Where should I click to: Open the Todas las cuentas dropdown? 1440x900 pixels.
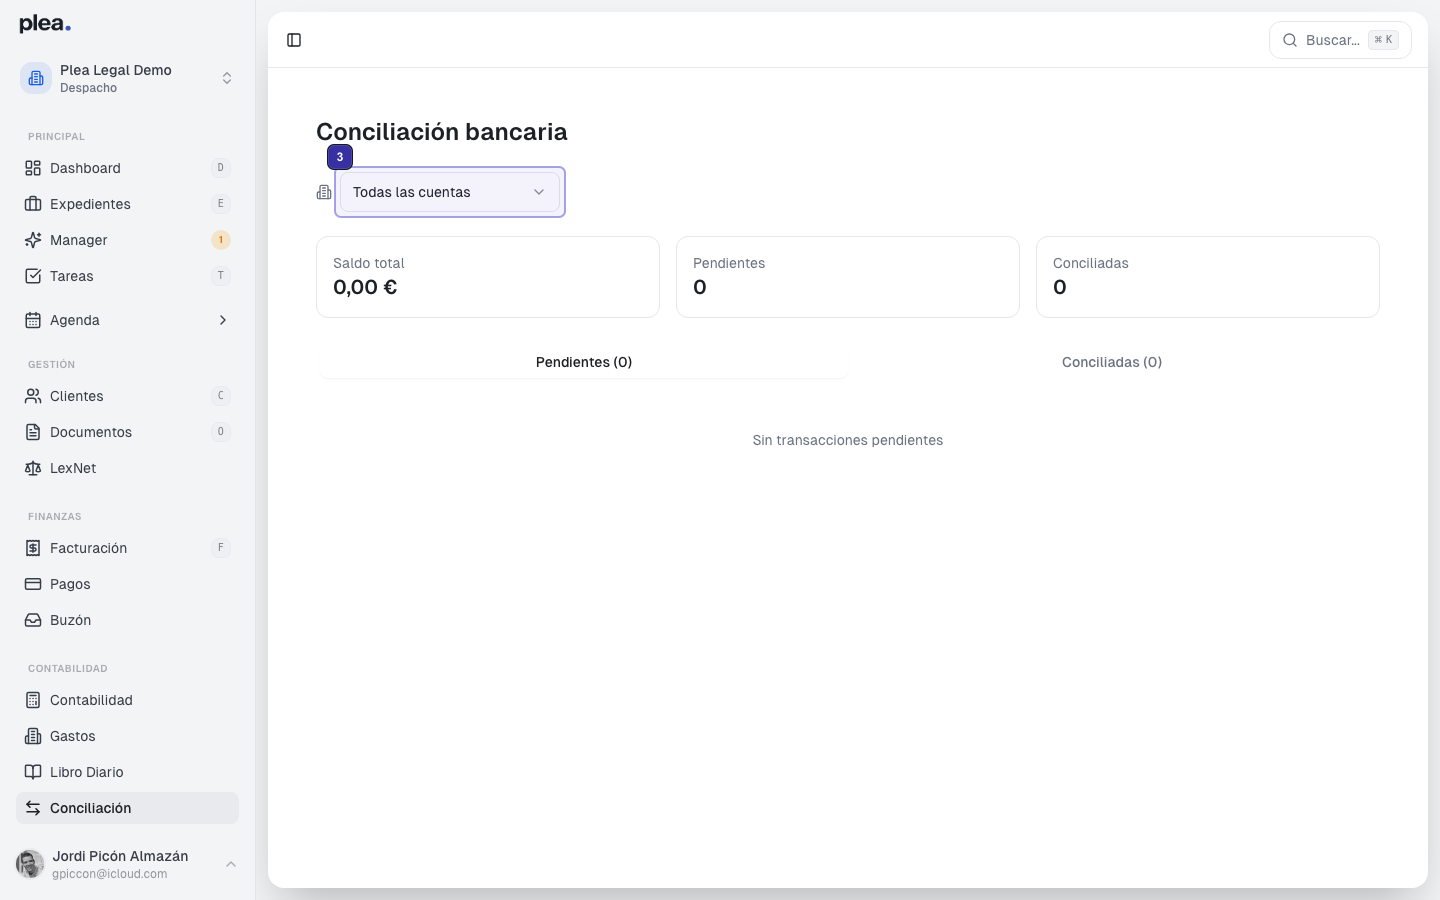coord(448,192)
